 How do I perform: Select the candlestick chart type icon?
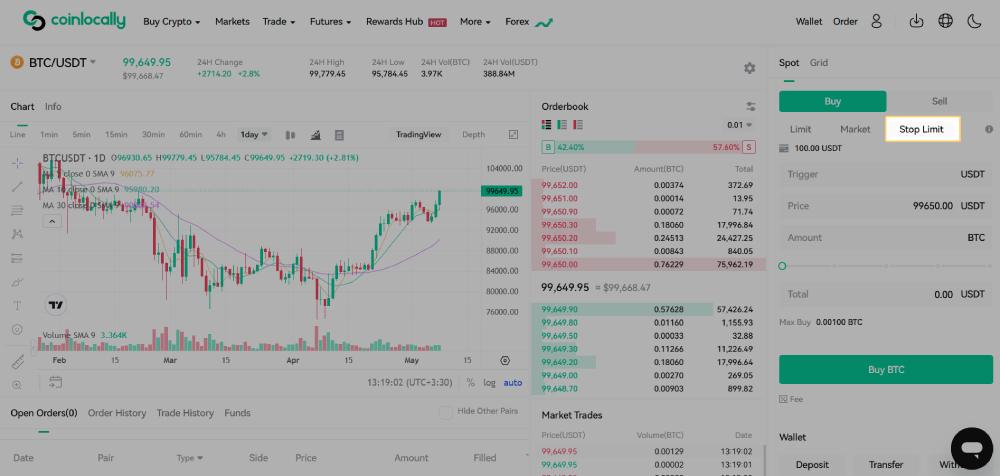(291, 135)
